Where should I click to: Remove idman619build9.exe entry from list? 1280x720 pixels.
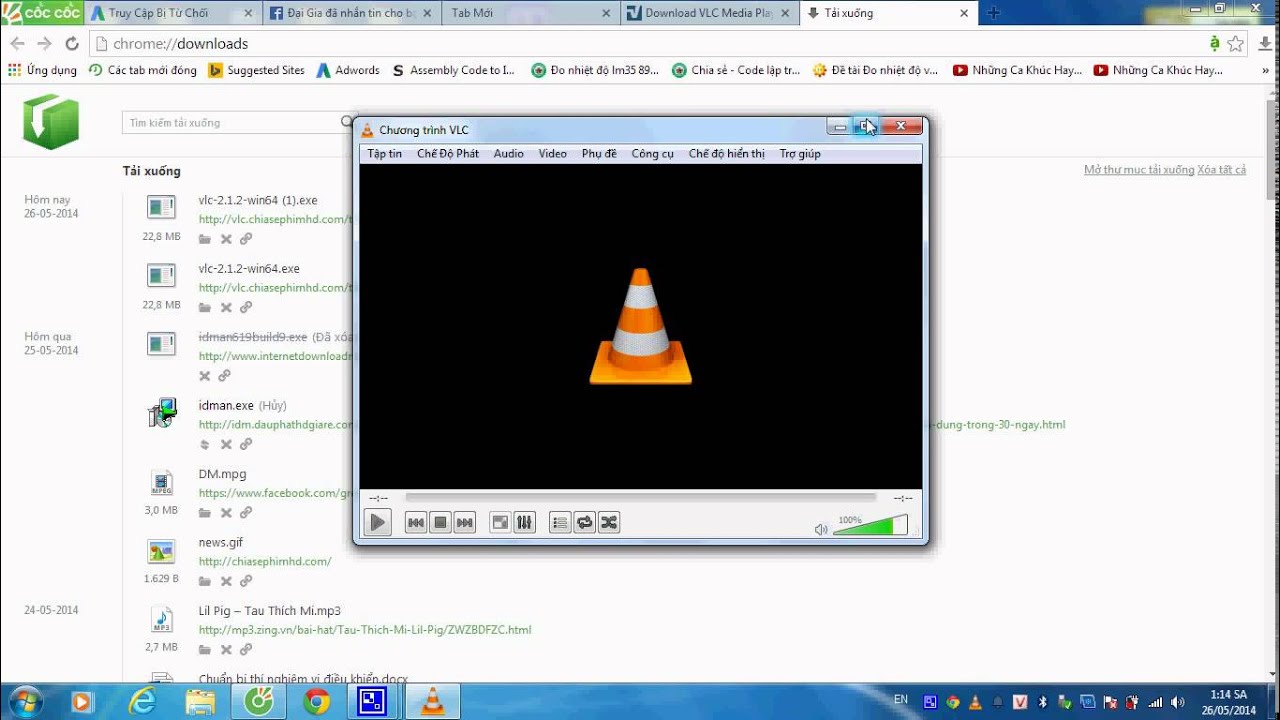205,376
